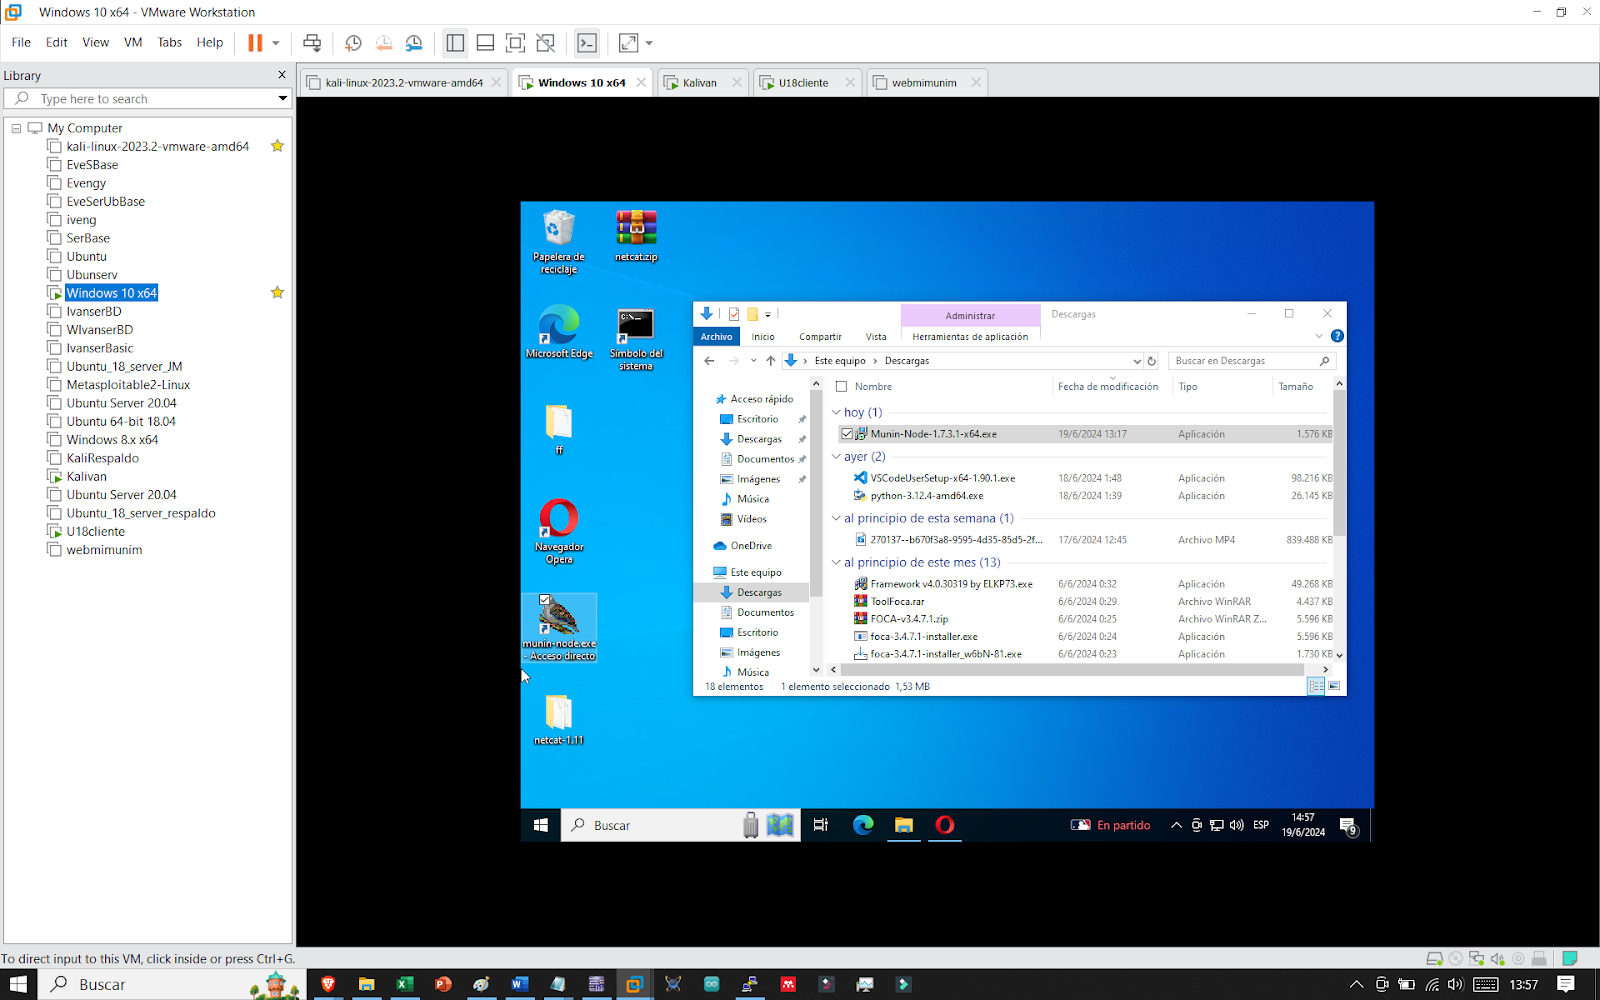Select Metasploitable2-Linux in the library
The width and height of the screenshot is (1600, 1000).
[128, 385]
